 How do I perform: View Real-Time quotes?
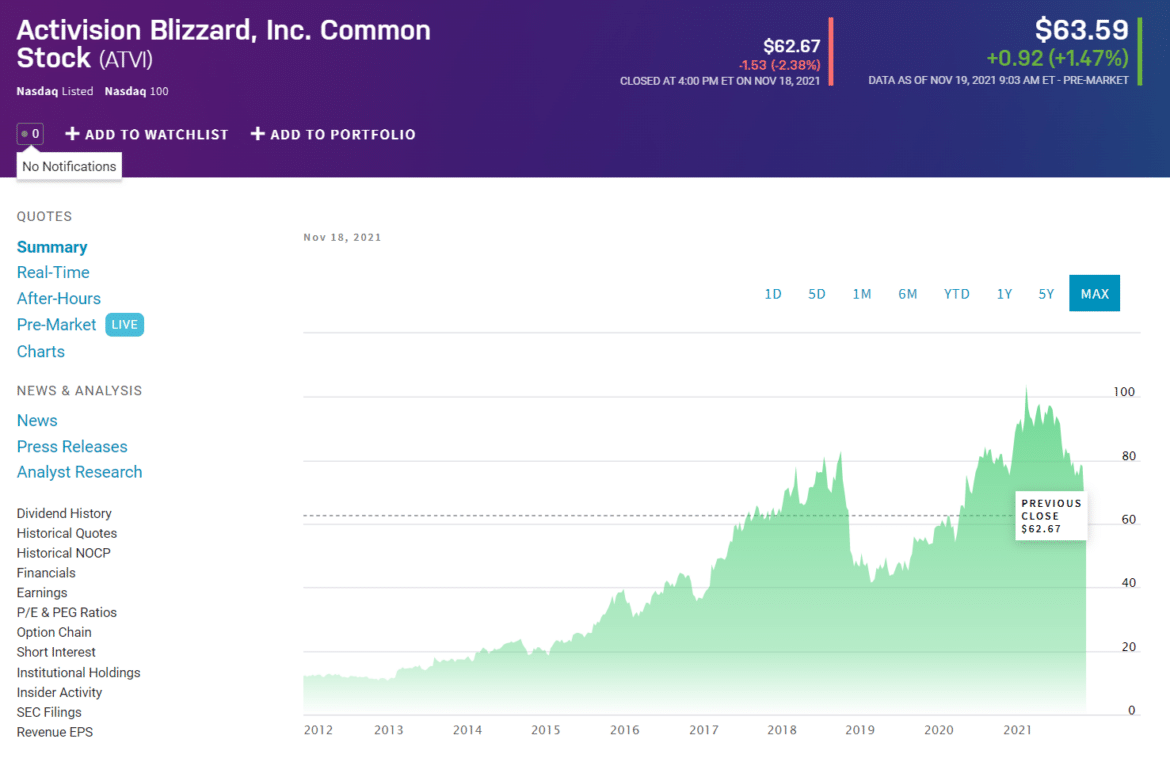[x=53, y=272]
